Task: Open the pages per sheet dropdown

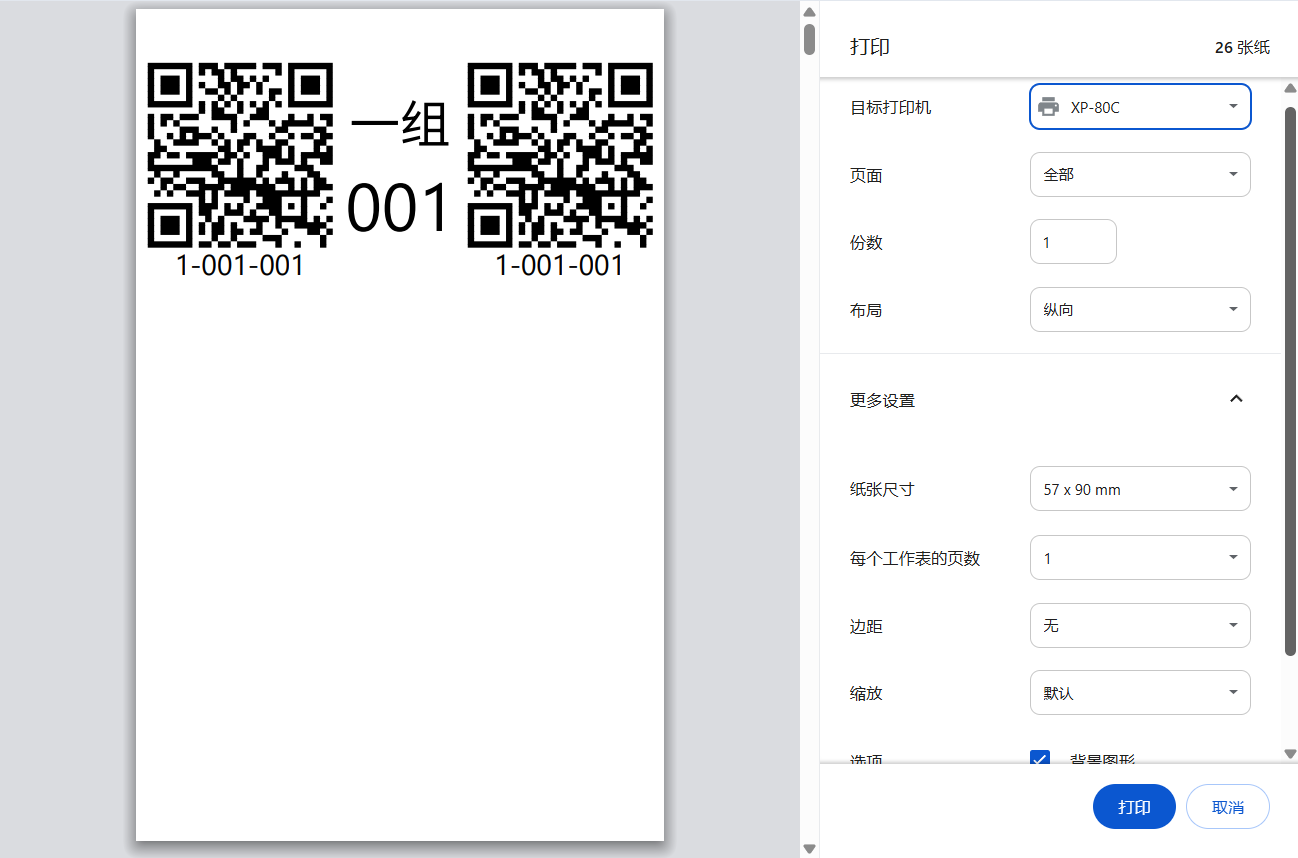Action: [x=1140, y=558]
